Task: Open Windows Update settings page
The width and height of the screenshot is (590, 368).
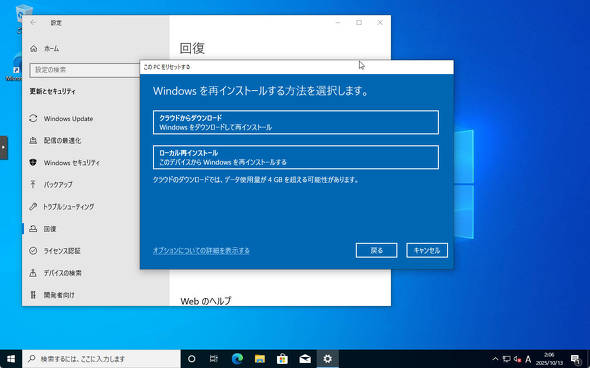Action: click(68, 119)
